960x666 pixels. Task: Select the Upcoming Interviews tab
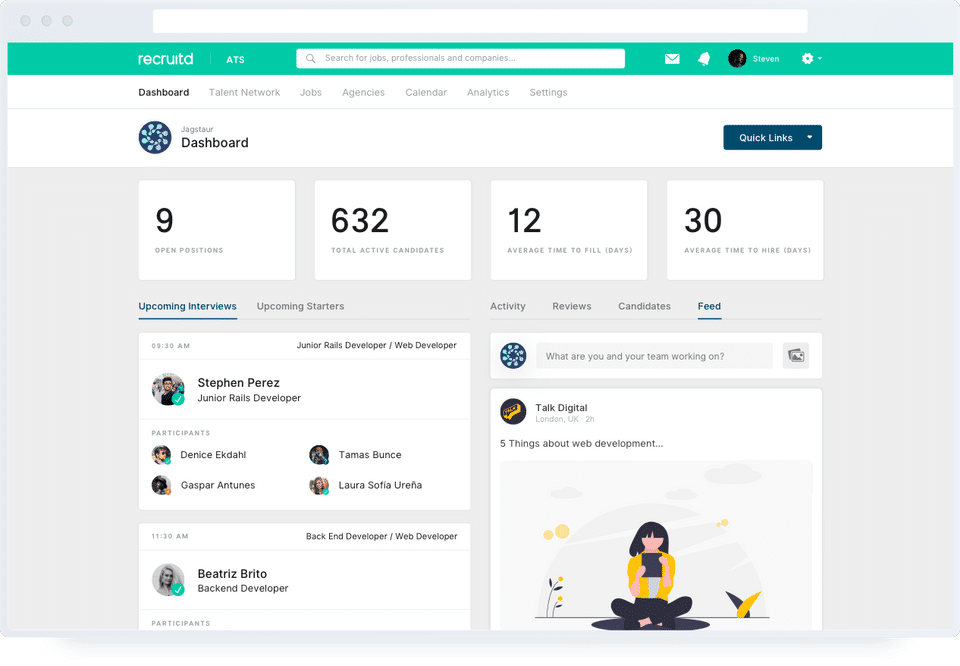click(x=187, y=306)
